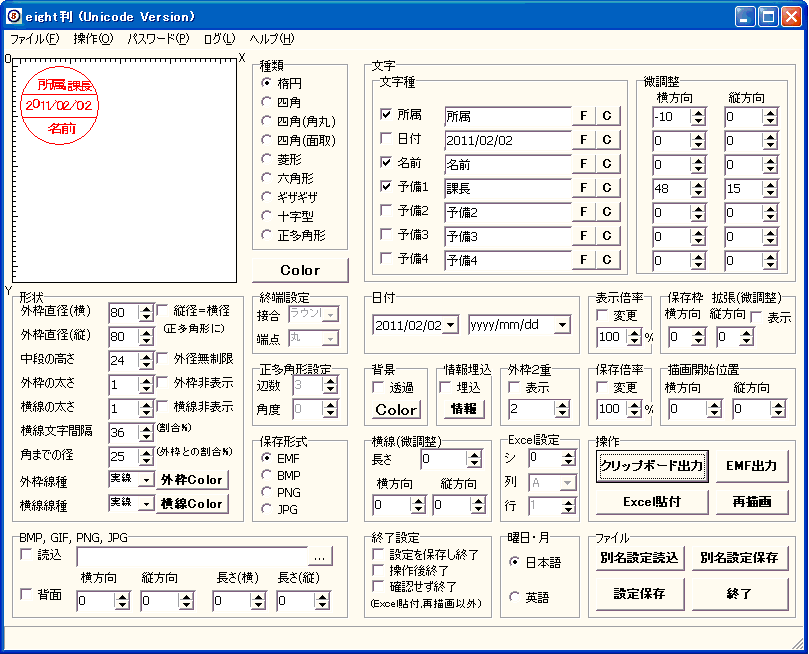Click the F button for 所属 row
This screenshot has width=809, height=654.
pyautogui.click(x=584, y=116)
